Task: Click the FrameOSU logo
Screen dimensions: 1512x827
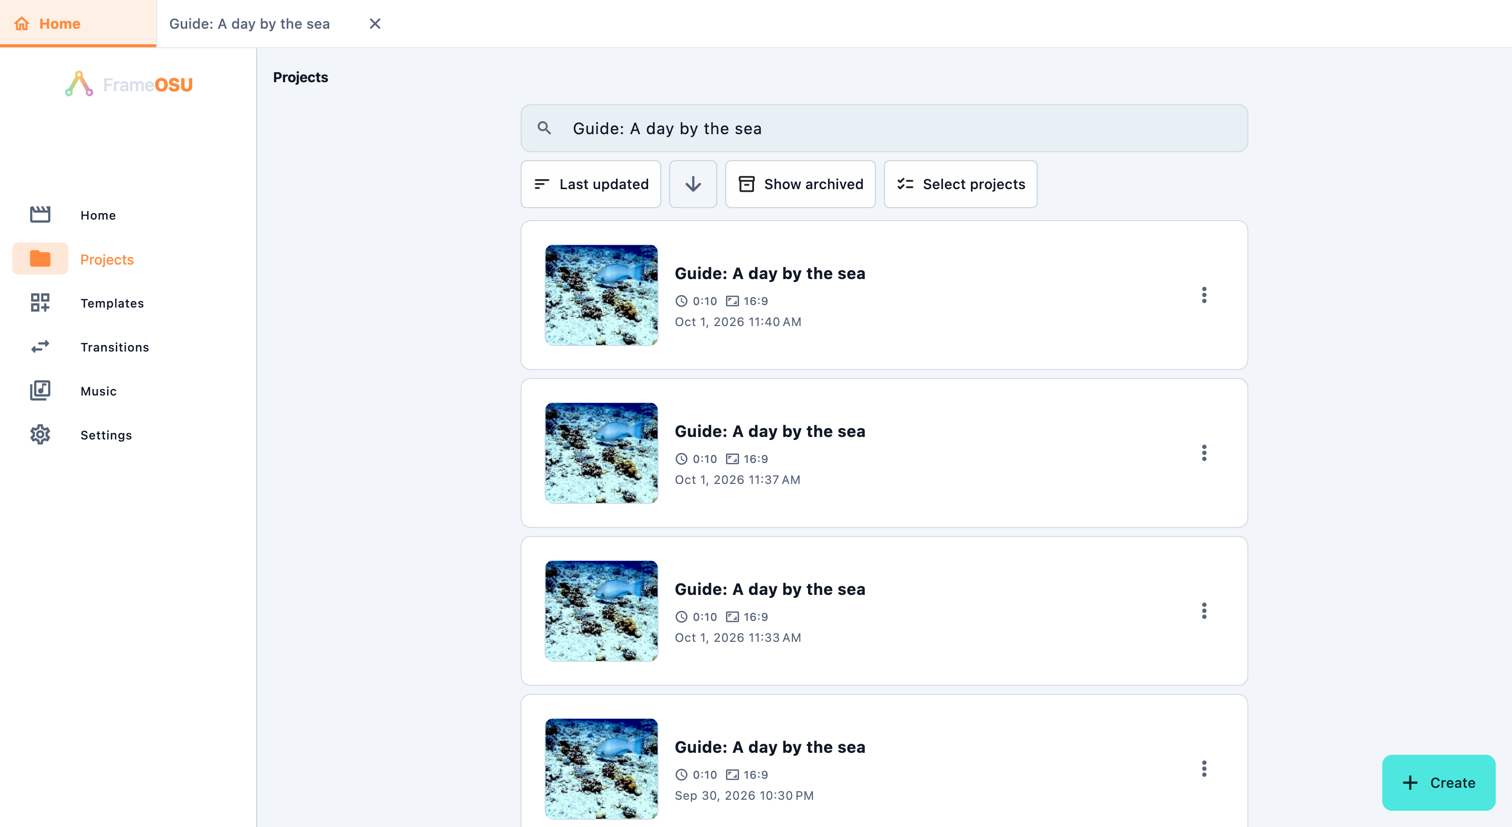Action: click(x=129, y=85)
